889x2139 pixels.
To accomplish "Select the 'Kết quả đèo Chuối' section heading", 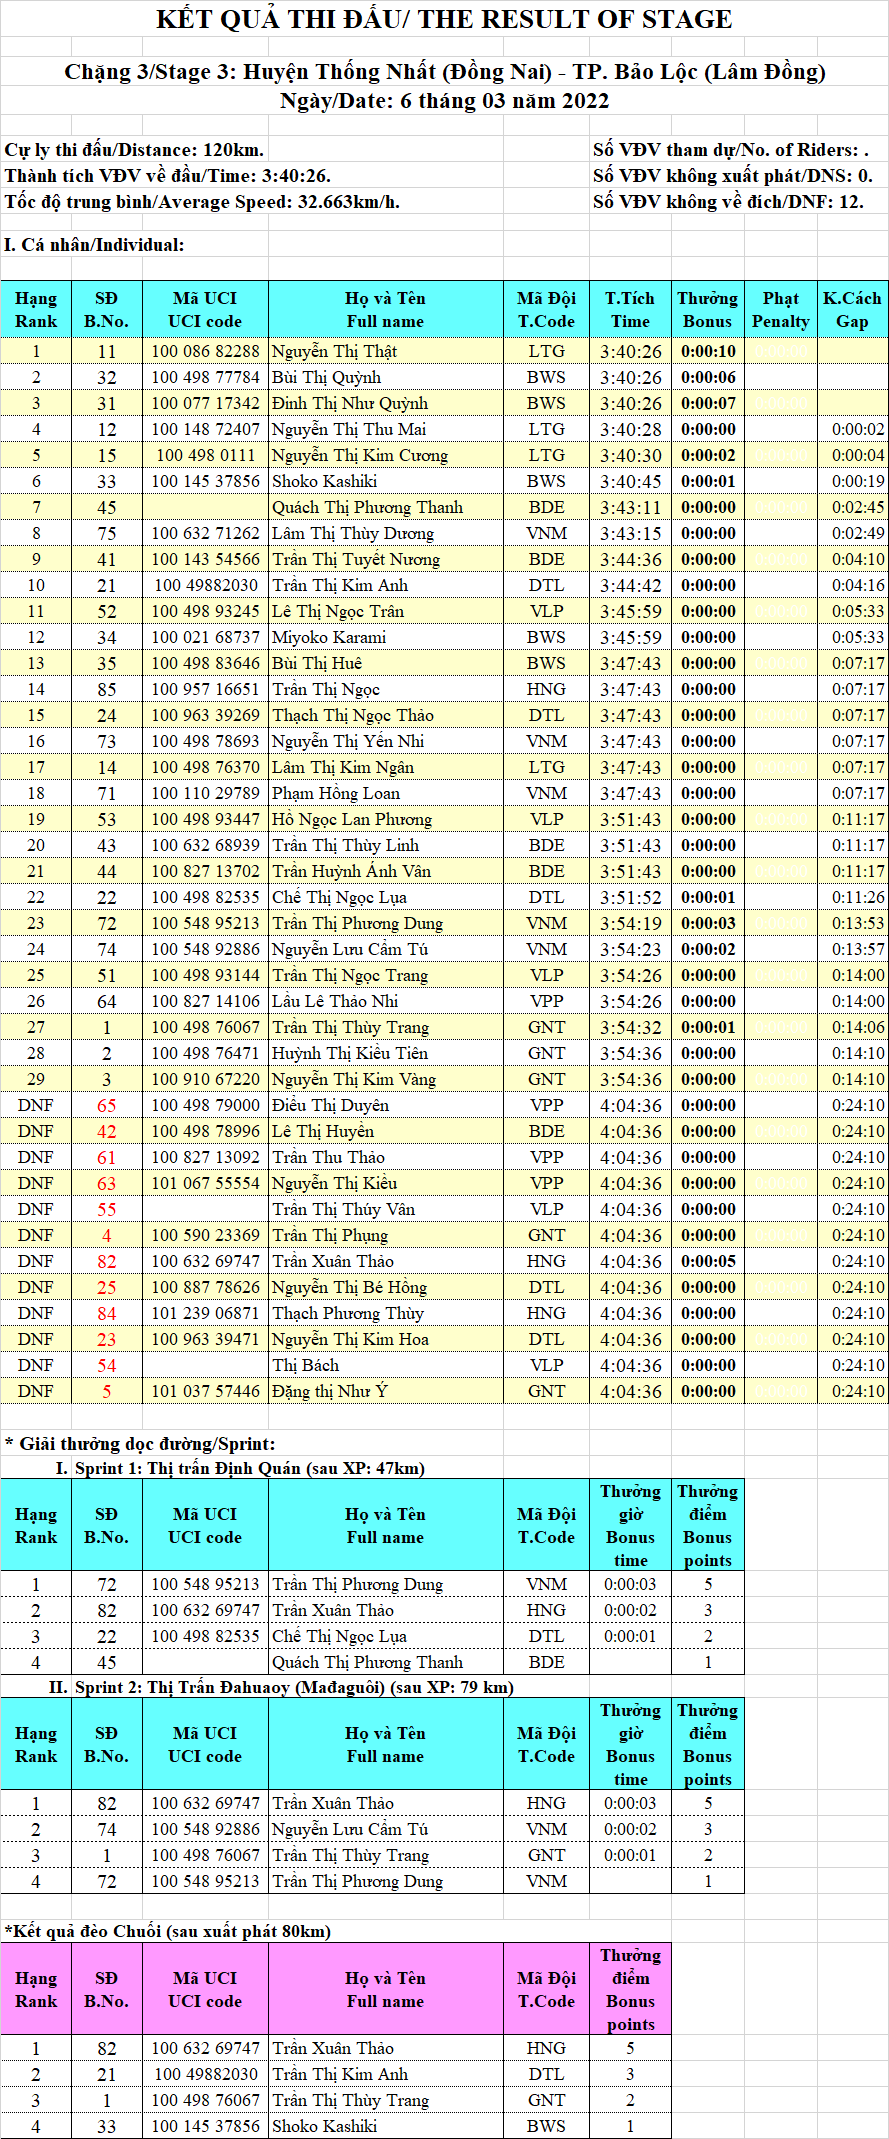I will pos(167,1930).
